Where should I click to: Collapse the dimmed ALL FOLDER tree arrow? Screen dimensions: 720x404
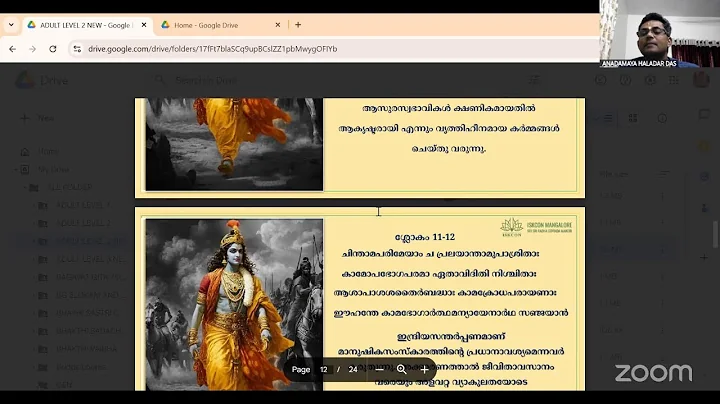(x=24, y=187)
